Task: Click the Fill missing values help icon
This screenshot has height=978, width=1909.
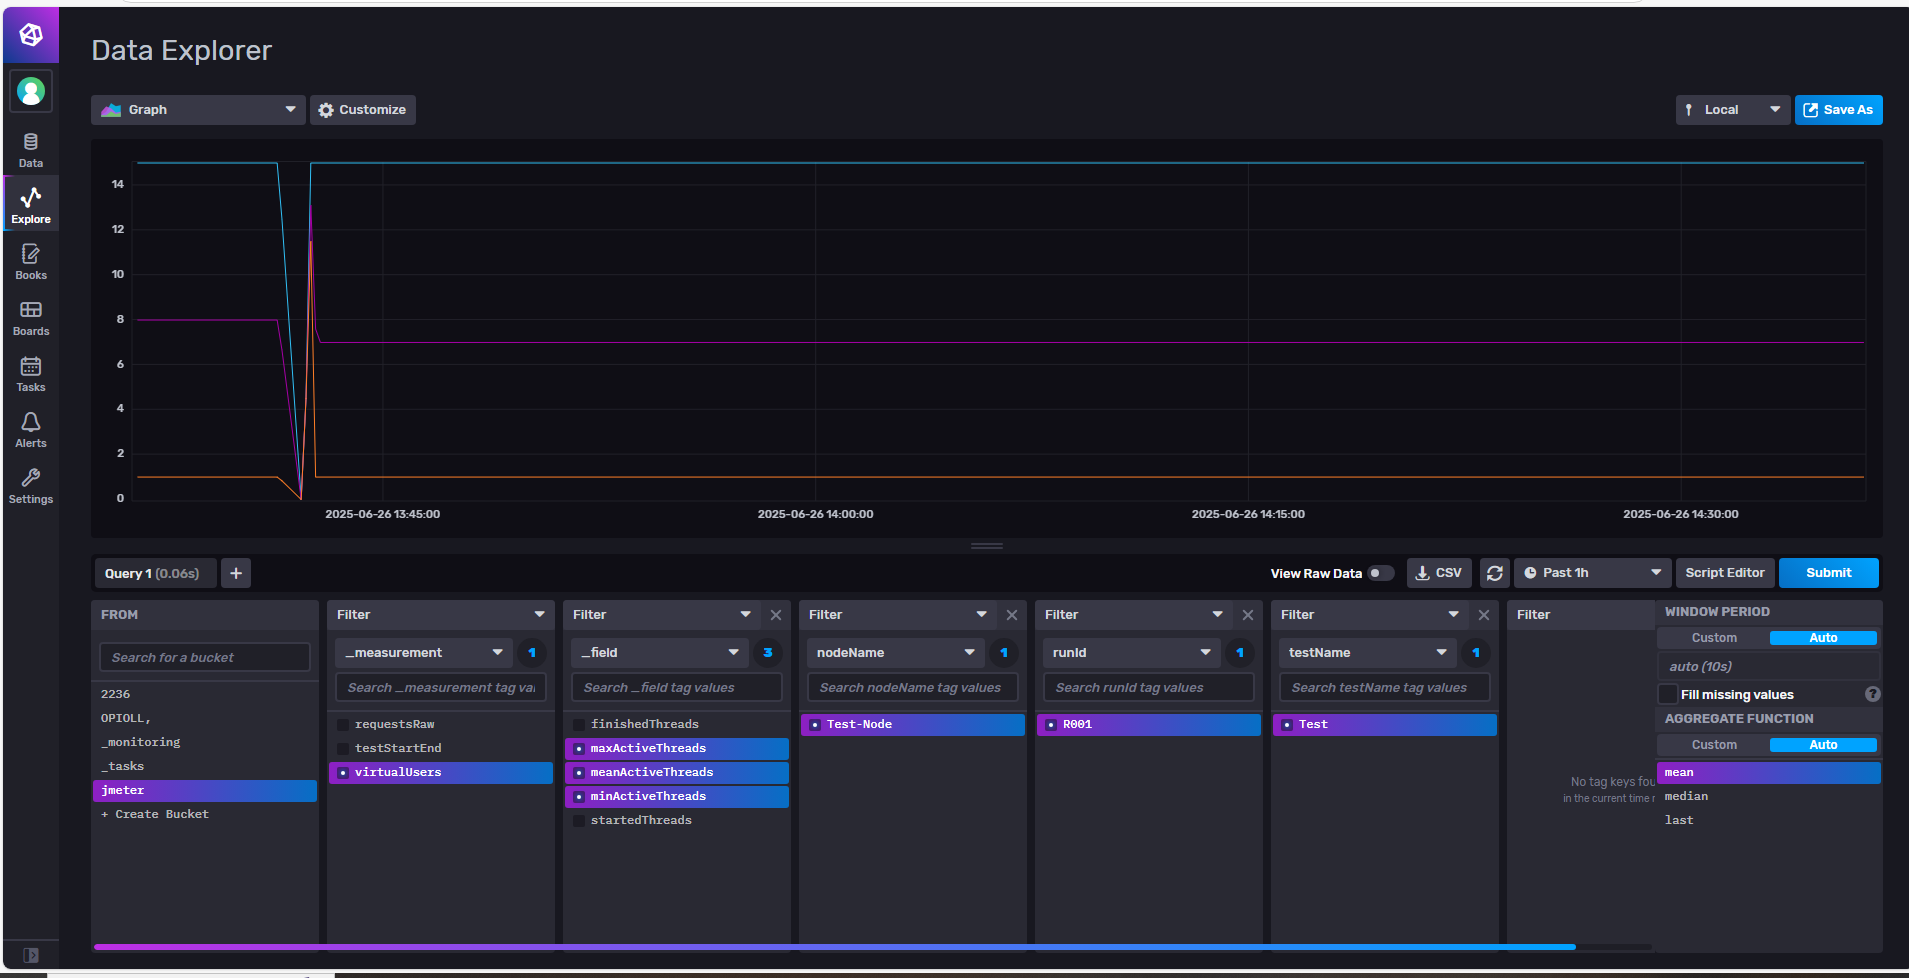Action: pos(1873,694)
